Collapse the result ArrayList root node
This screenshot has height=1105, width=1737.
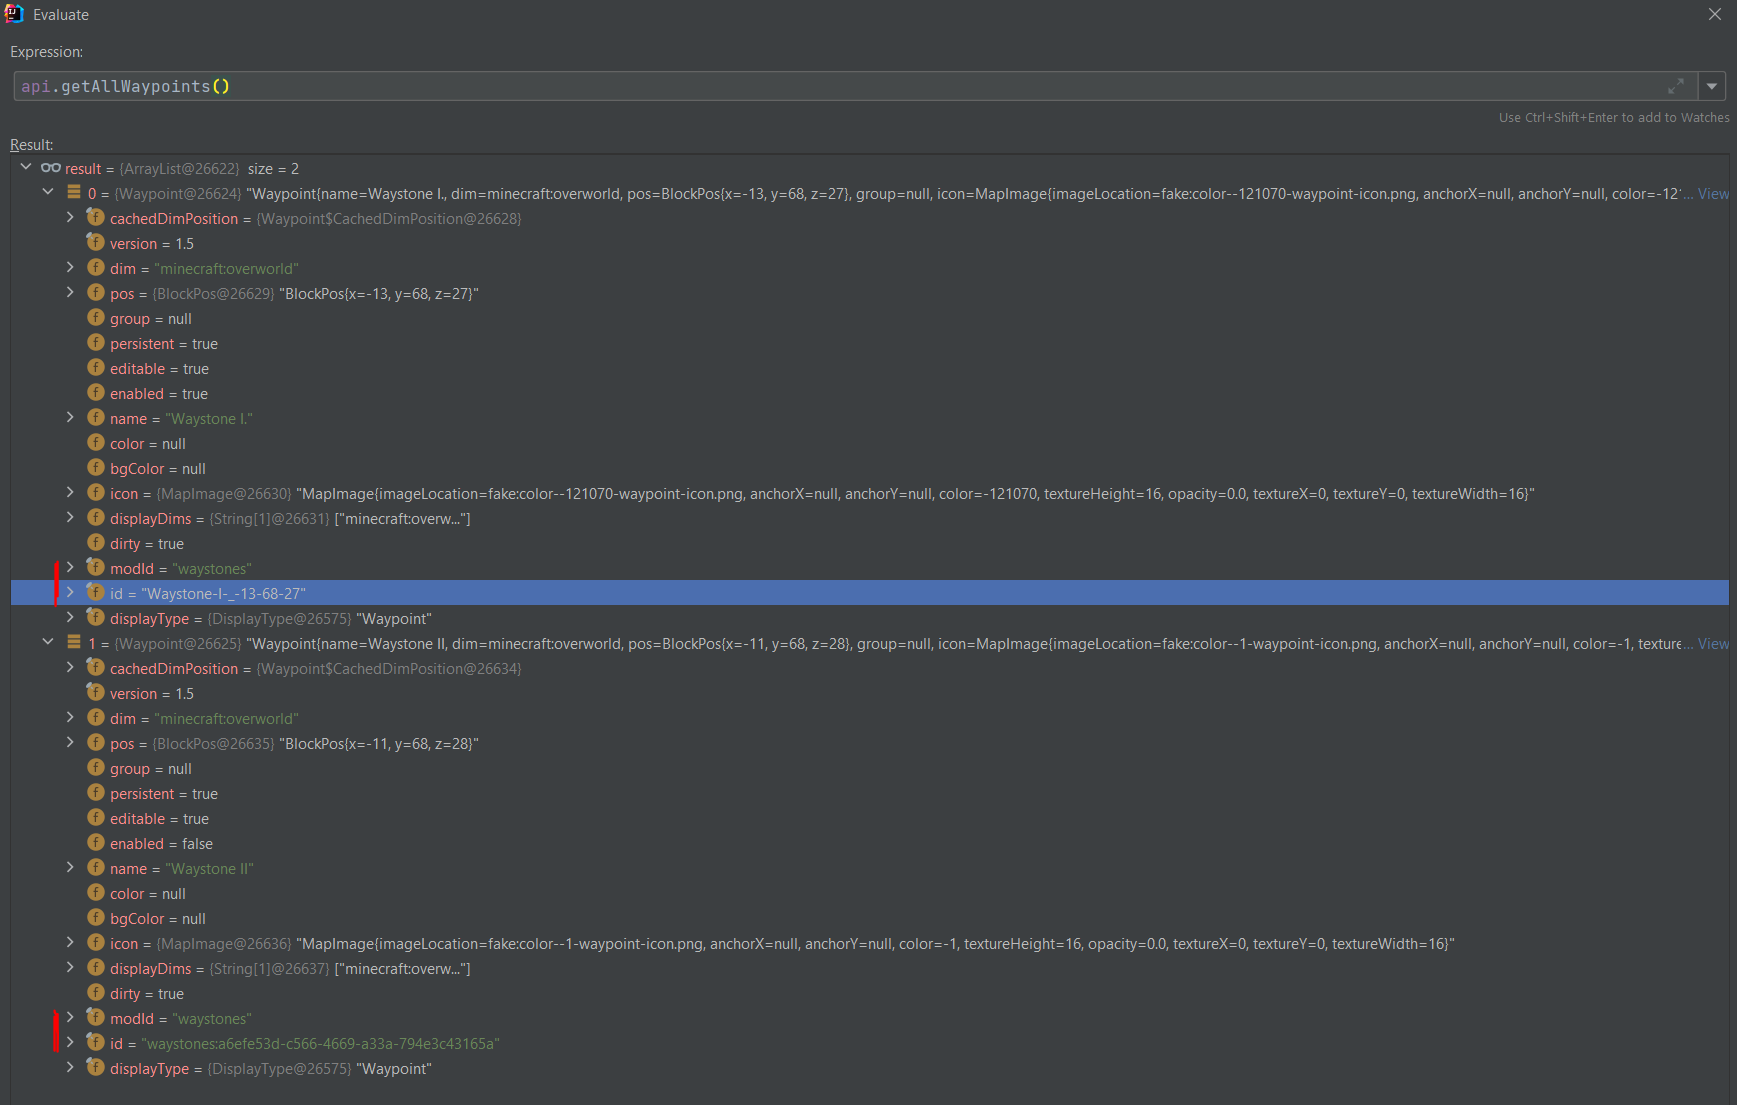(x=25, y=167)
